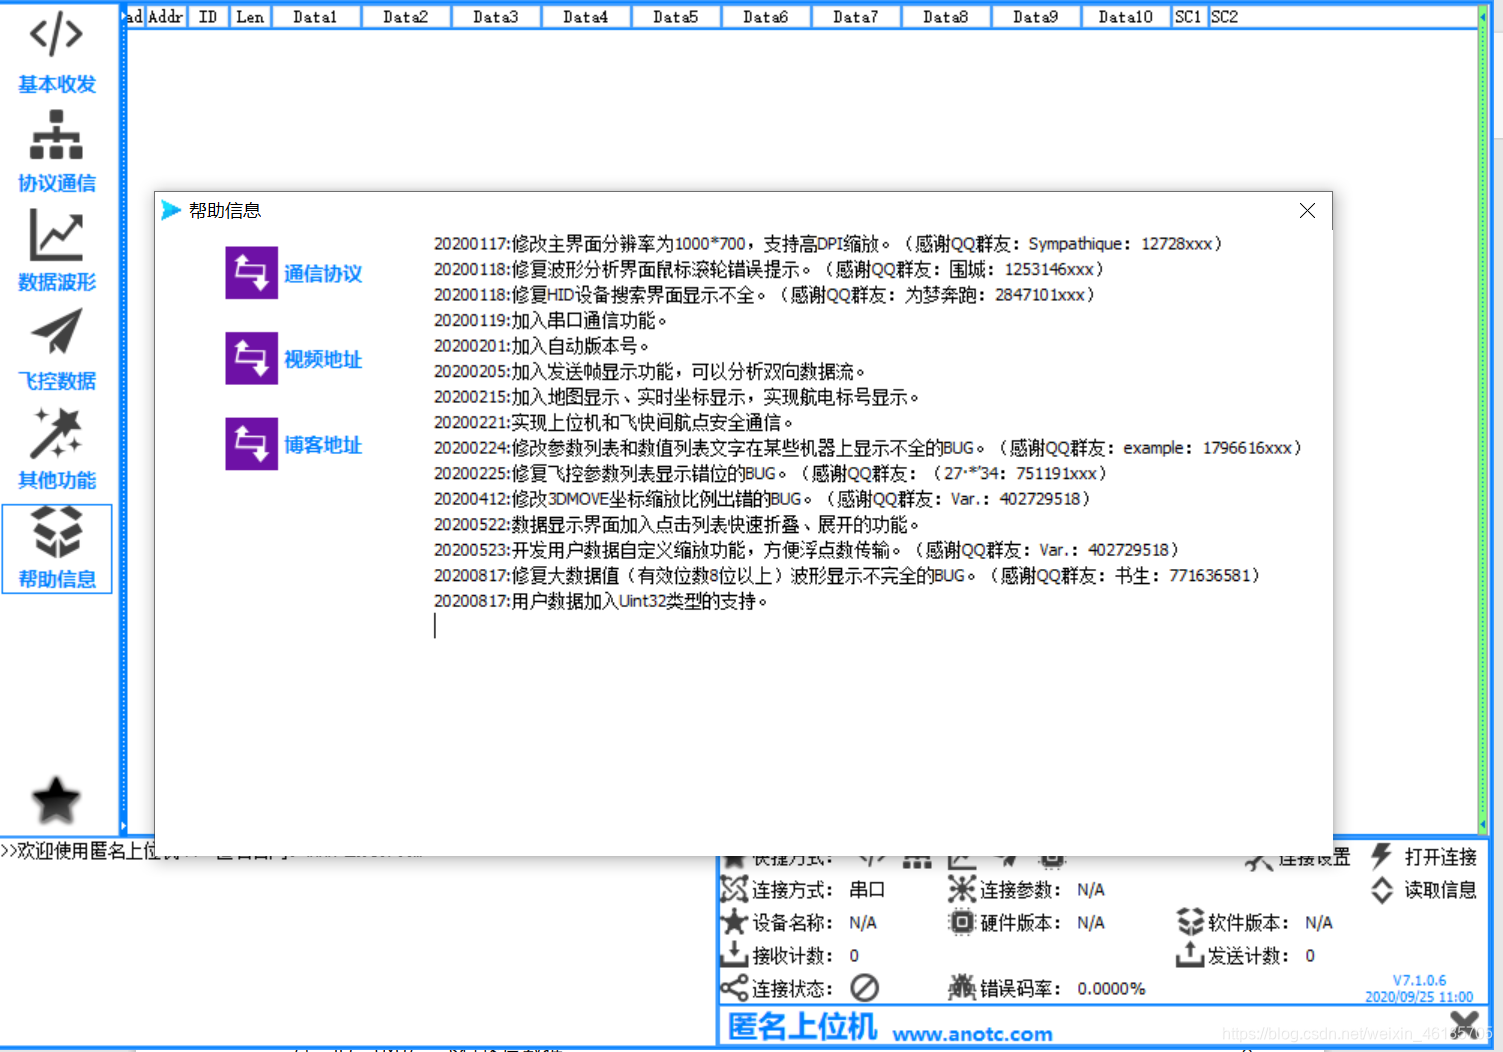This screenshot has width=1503, height=1052.
Task: Click changelog line 20200201 自动版本号
Action: (541, 346)
